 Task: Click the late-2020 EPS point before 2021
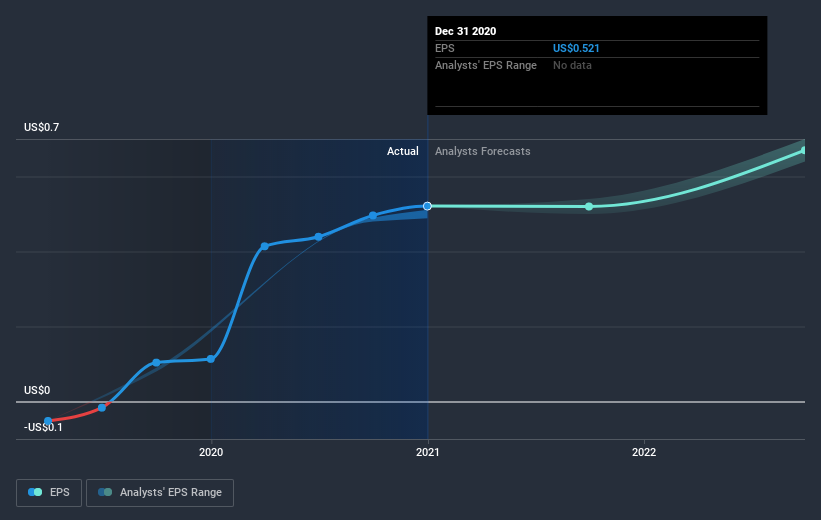click(373, 216)
